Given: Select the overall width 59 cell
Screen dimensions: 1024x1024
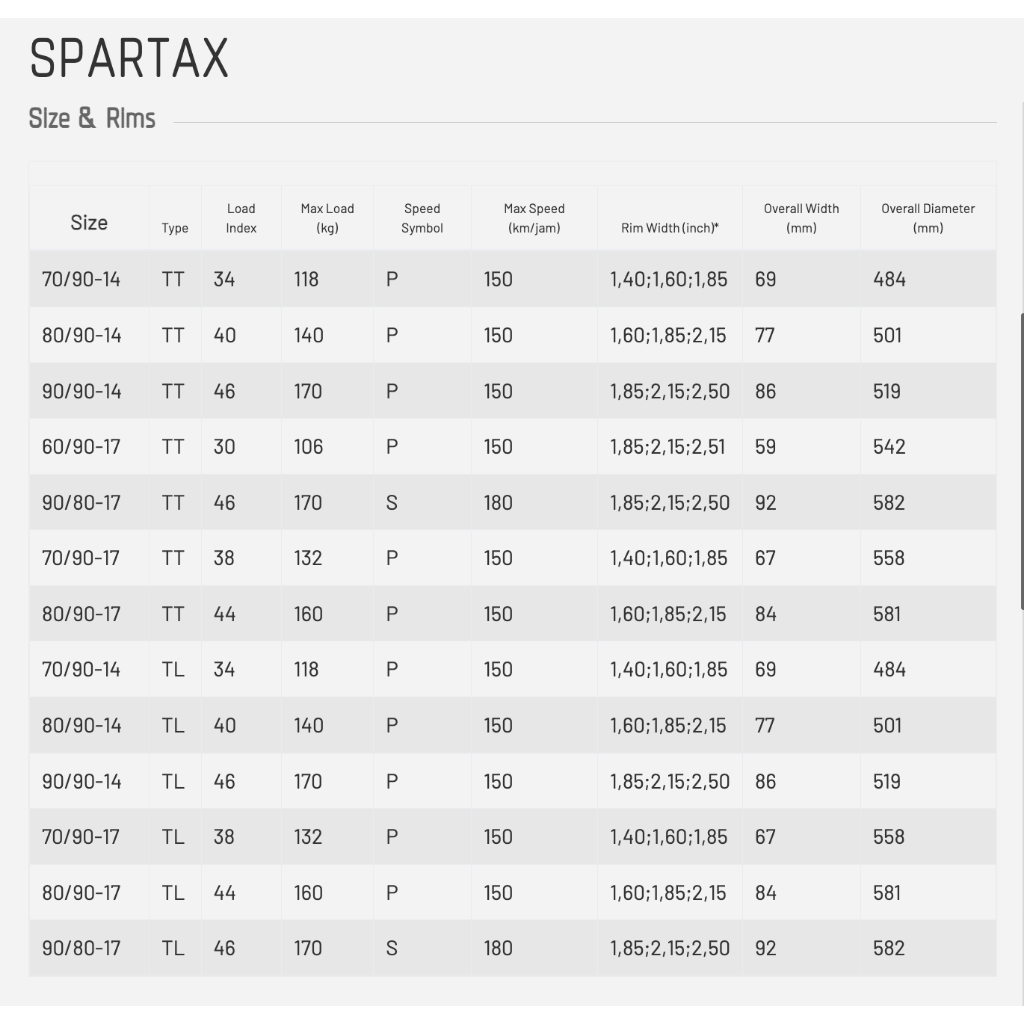Looking at the screenshot, I should pos(765,447).
